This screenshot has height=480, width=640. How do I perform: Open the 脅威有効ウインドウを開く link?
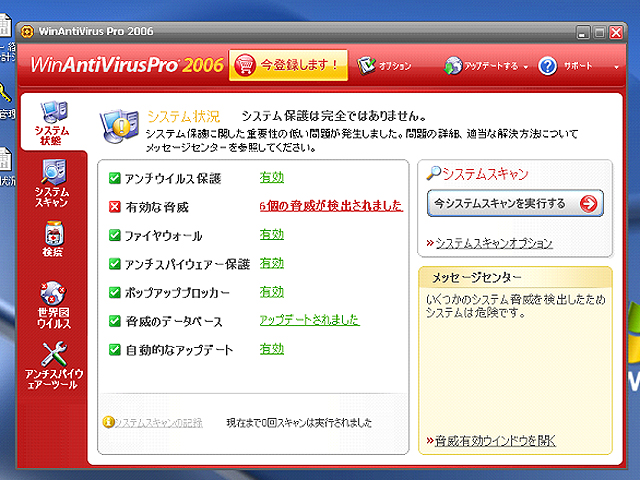(495, 441)
